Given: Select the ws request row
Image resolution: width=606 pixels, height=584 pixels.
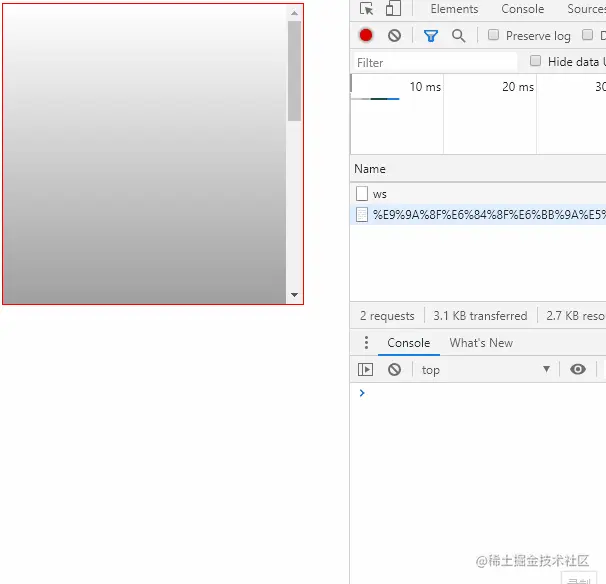Looking at the screenshot, I should pyautogui.click(x=478, y=194).
